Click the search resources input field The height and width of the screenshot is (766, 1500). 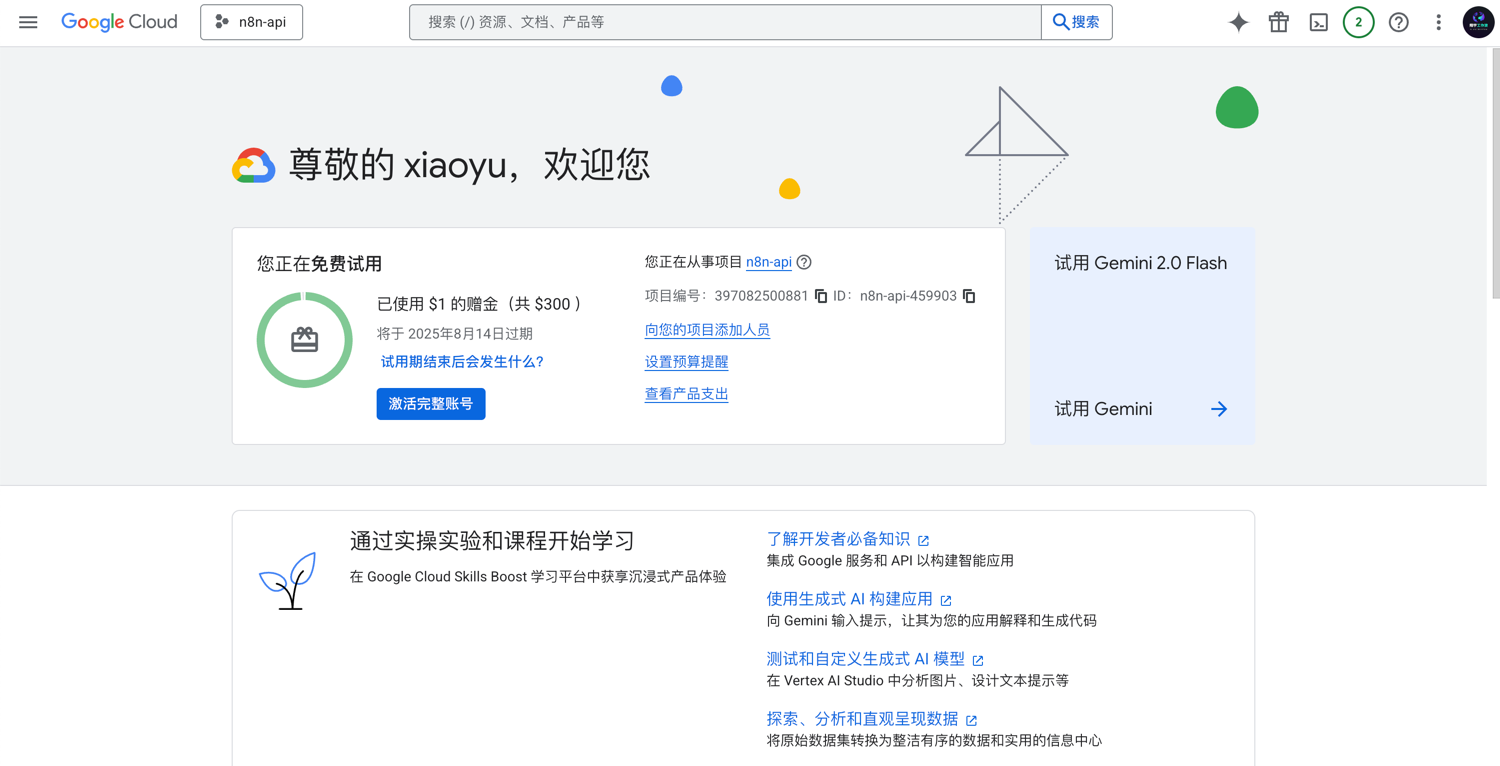click(723, 21)
